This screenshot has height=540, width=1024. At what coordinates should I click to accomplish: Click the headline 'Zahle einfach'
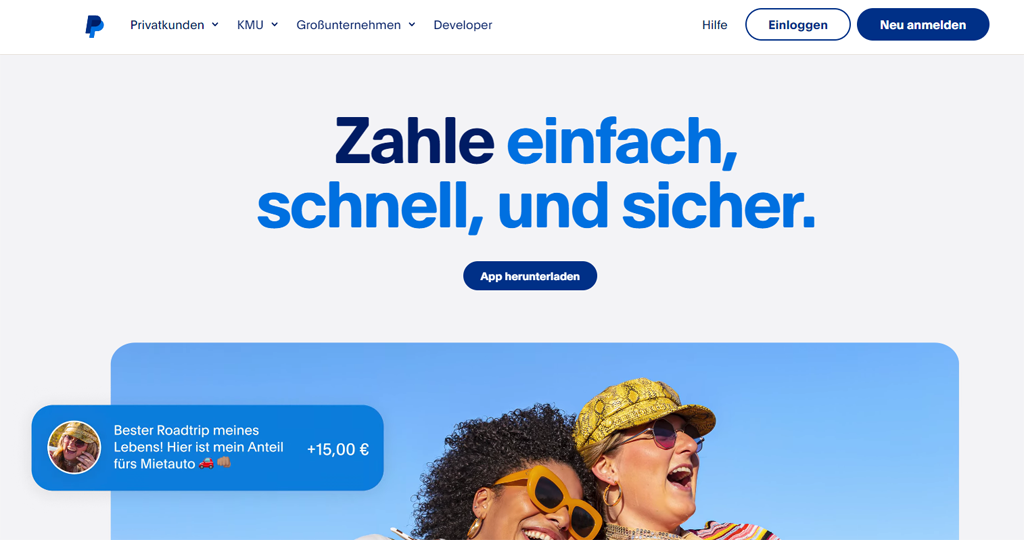(536, 141)
